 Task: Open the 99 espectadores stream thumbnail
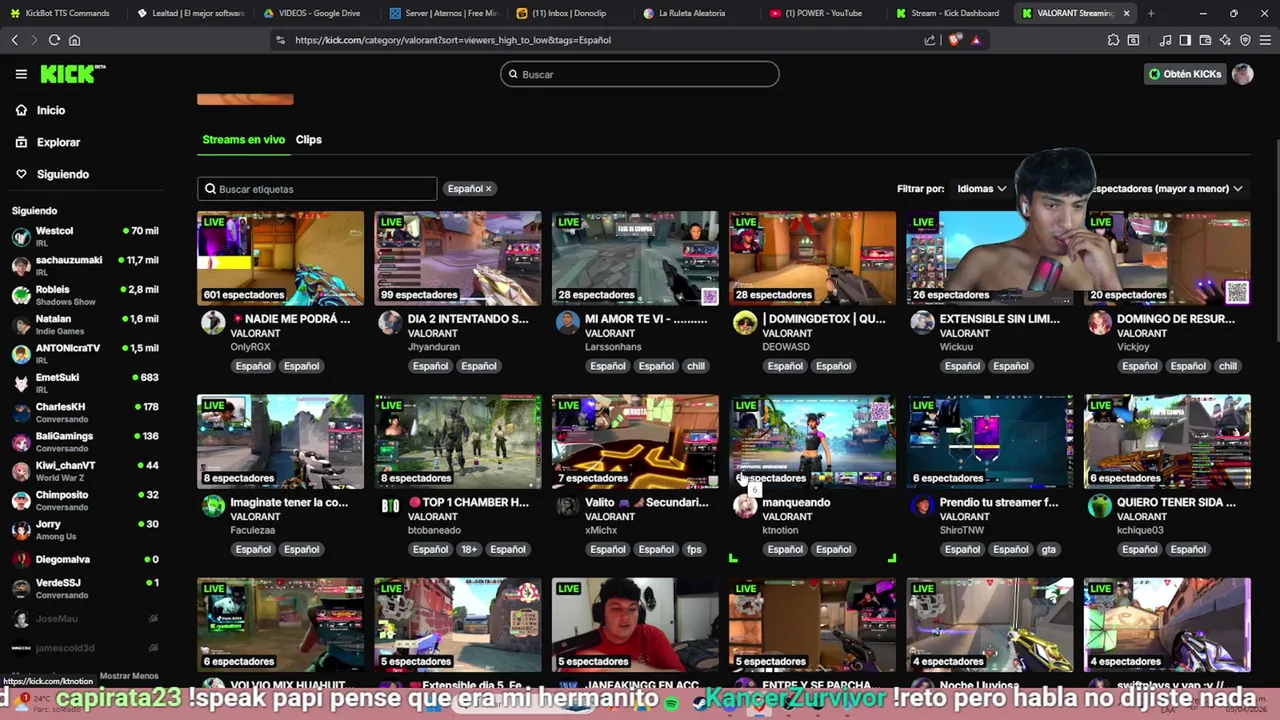(x=458, y=257)
